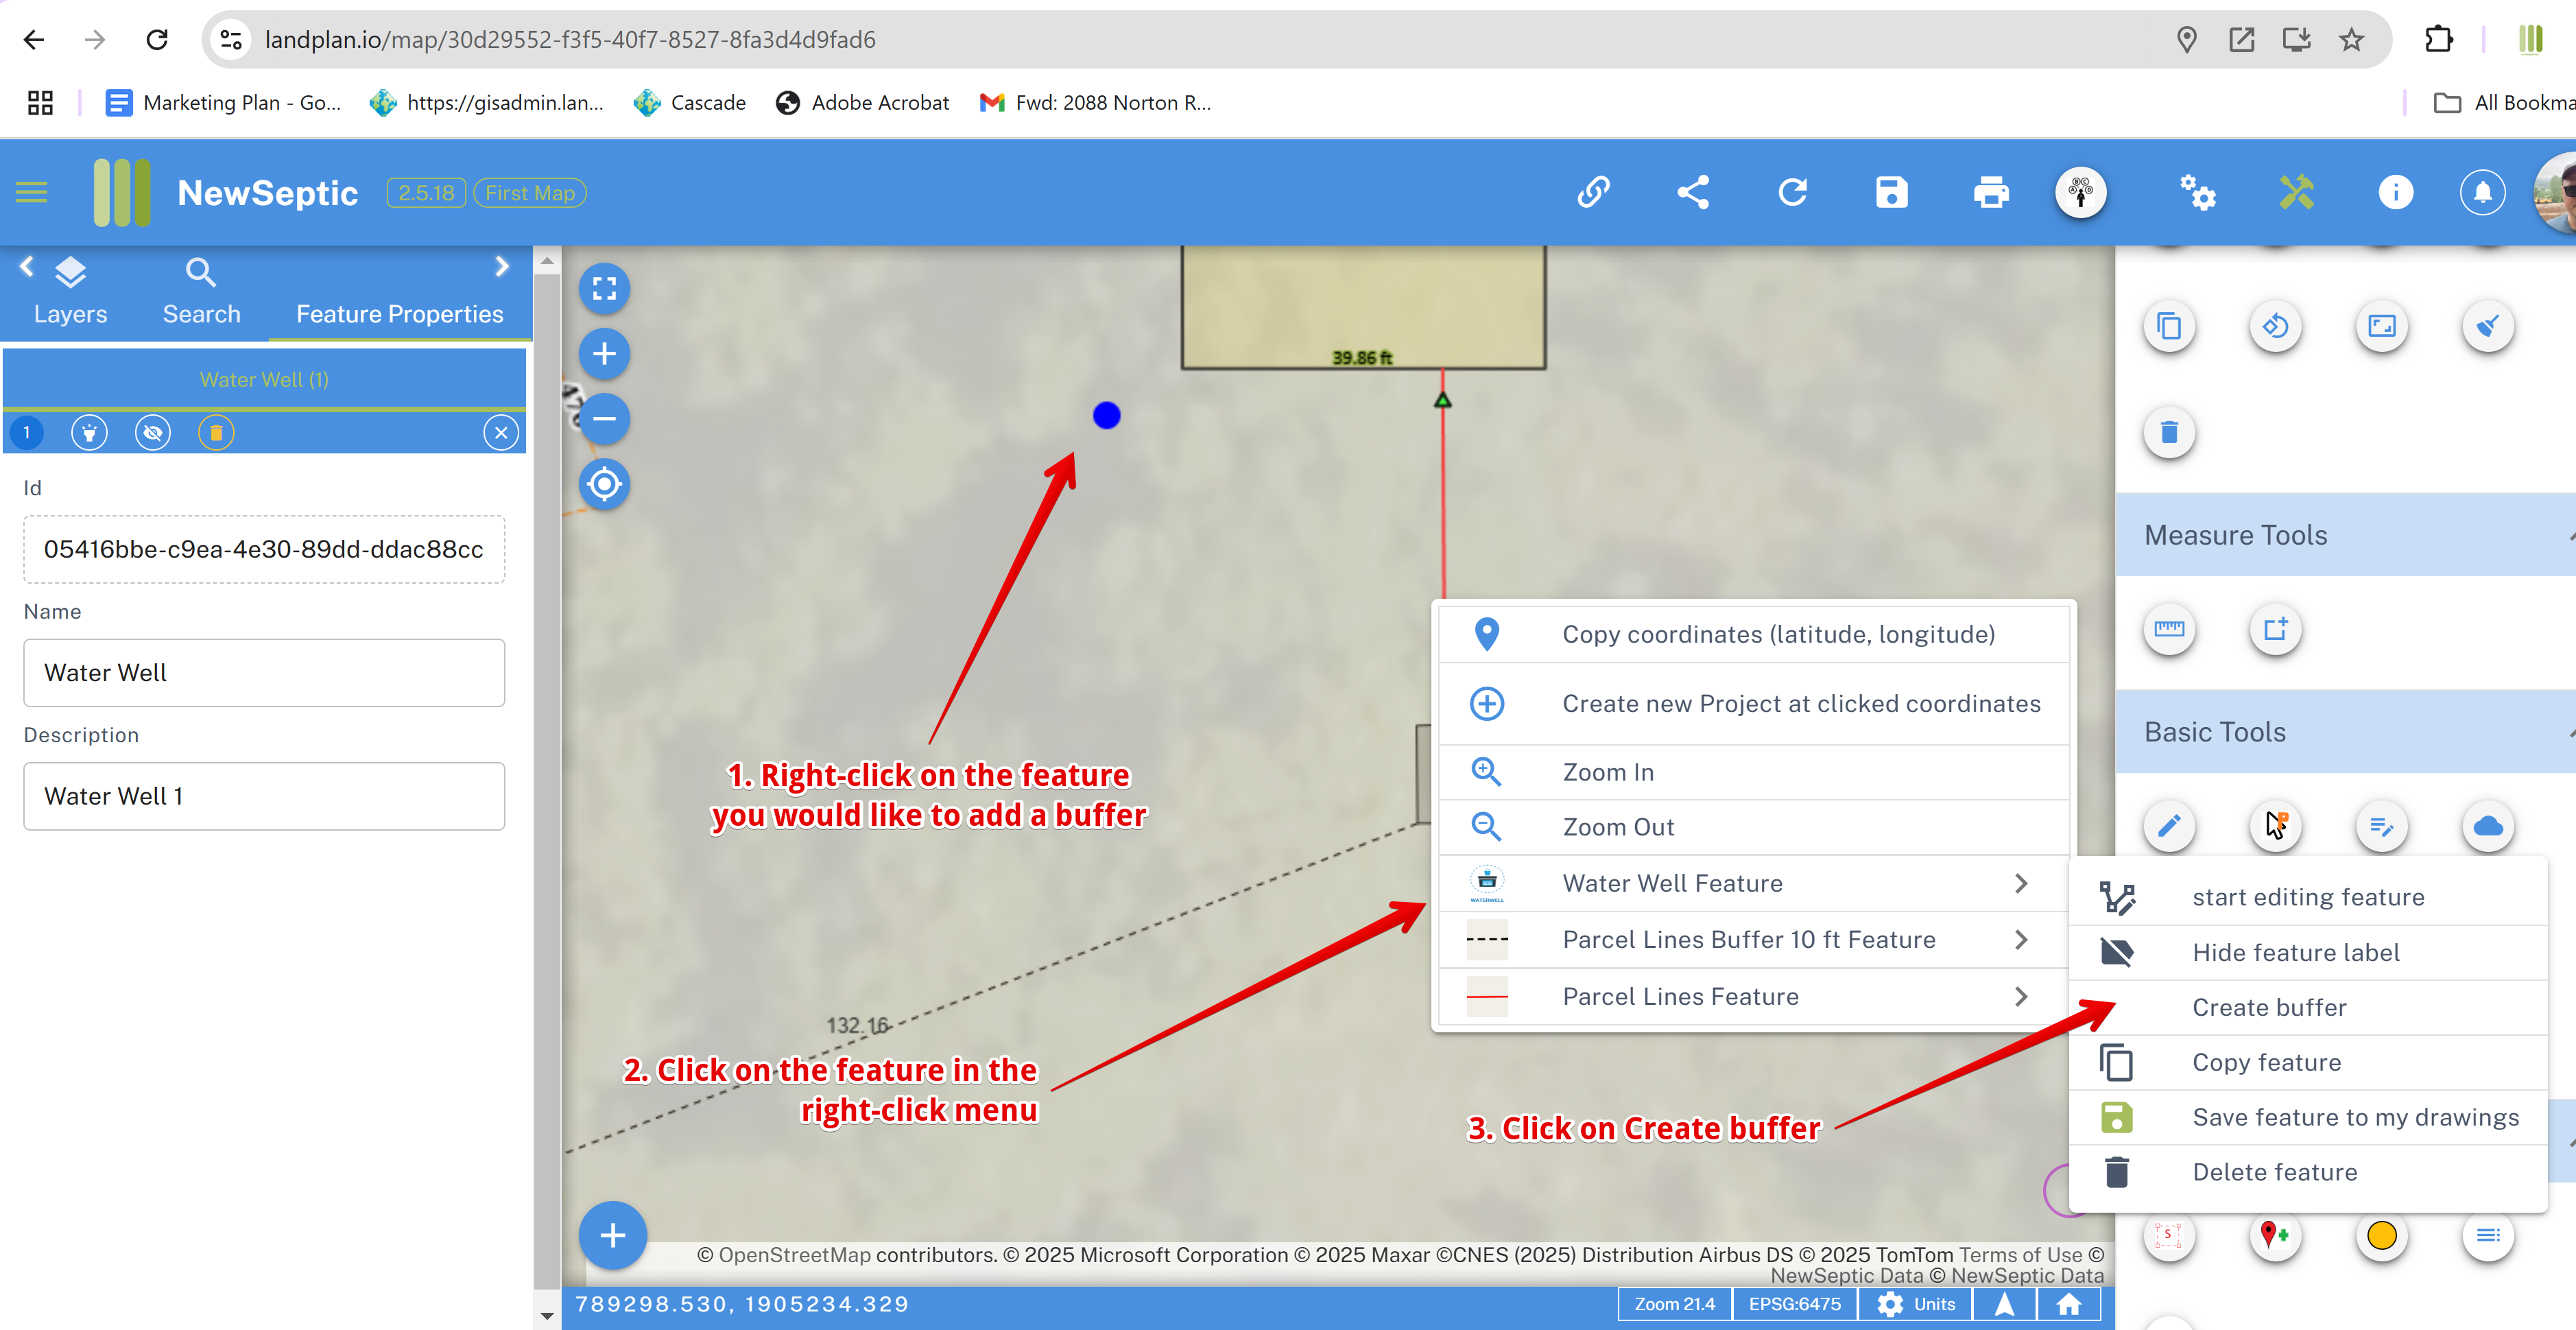Select Copy feature option
Image resolution: width=2576 pixels, height=1330 pixels.
tap(2307, 1063)
